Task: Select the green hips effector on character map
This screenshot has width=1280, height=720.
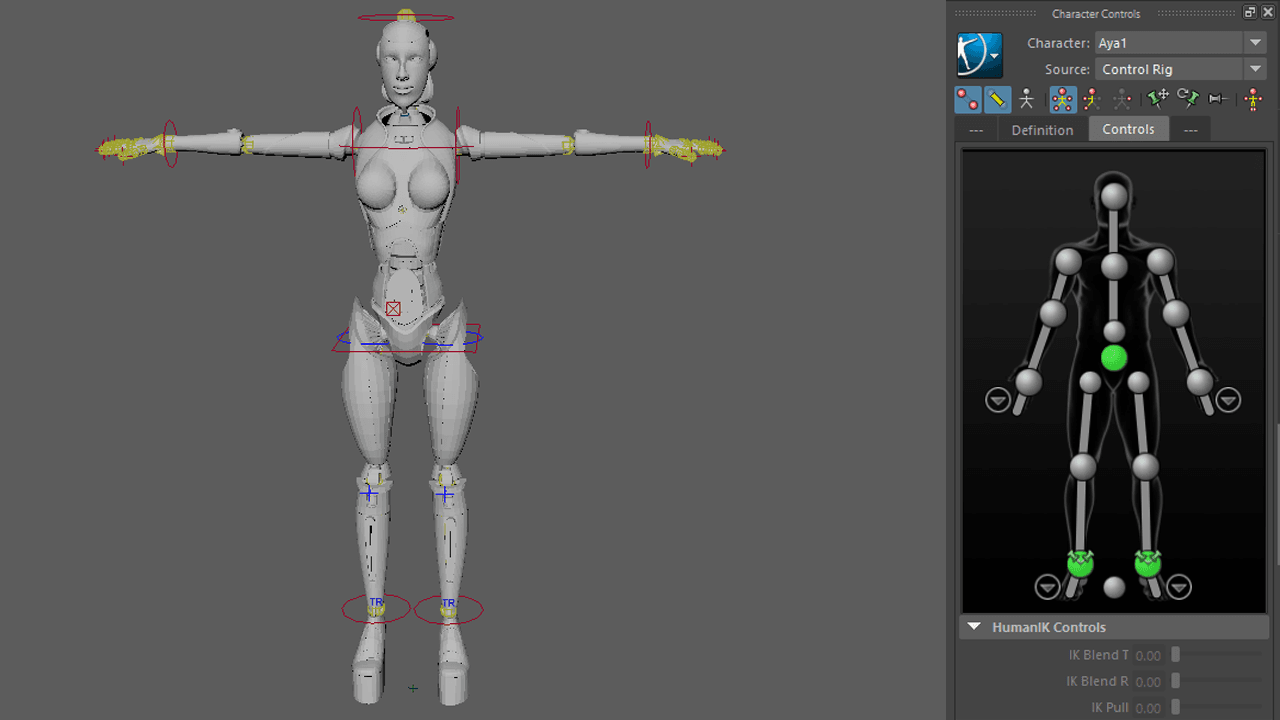Action: (1113, 356)
